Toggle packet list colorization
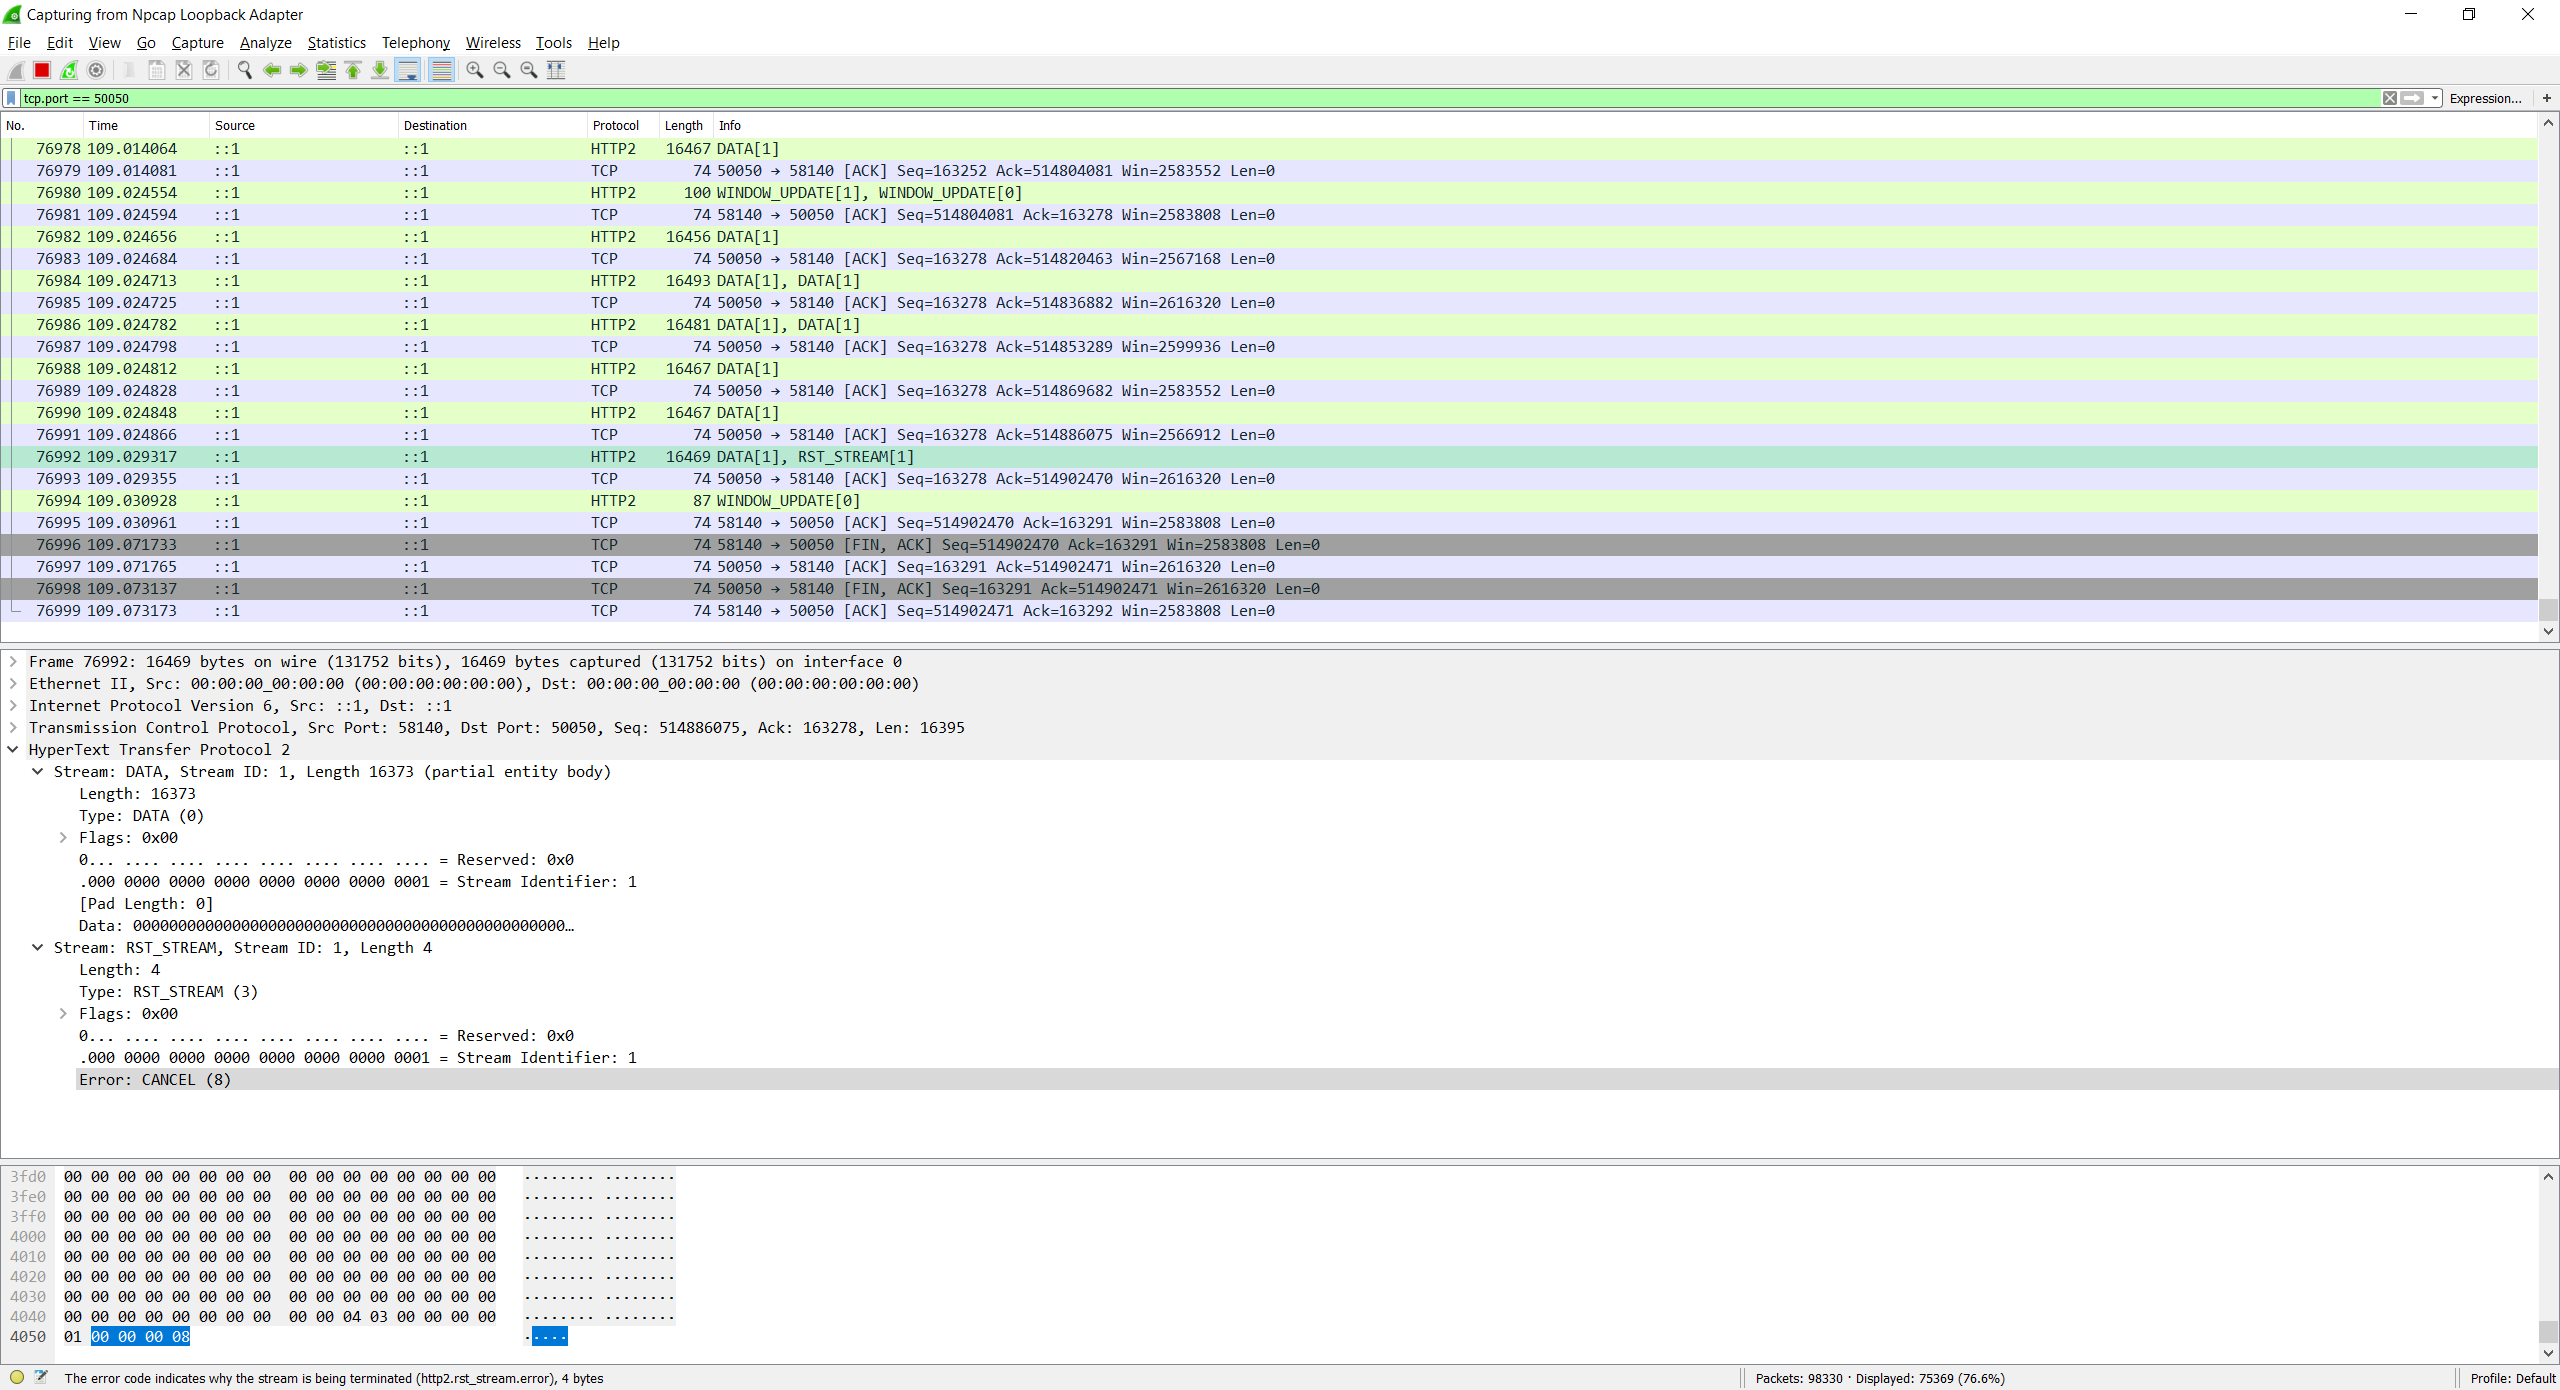The height and width of the screenshot is (1390, 2560). [442, 70]
